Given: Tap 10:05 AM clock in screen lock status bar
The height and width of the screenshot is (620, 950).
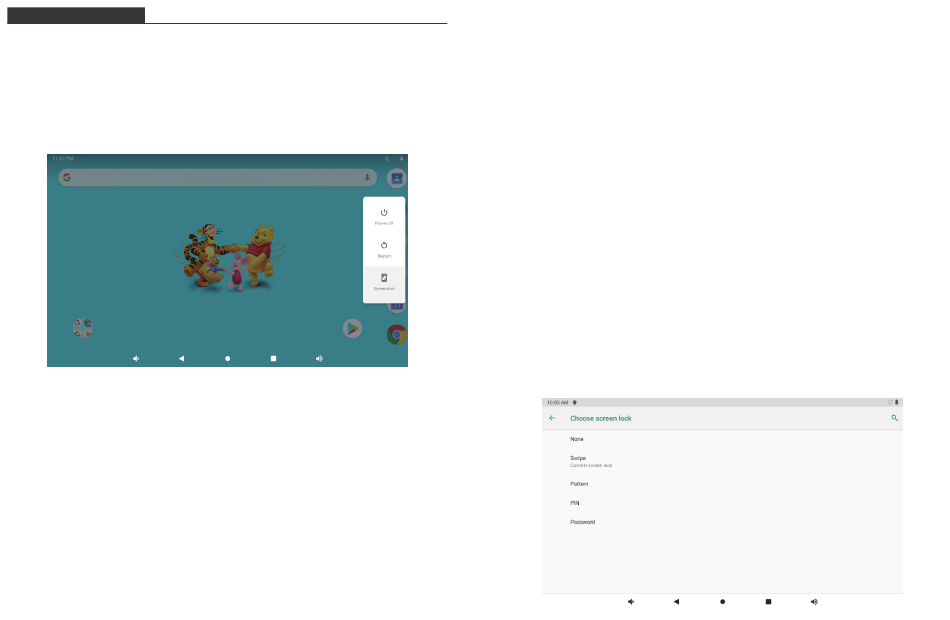Looking at the screenshot, I should coord(557,402).
